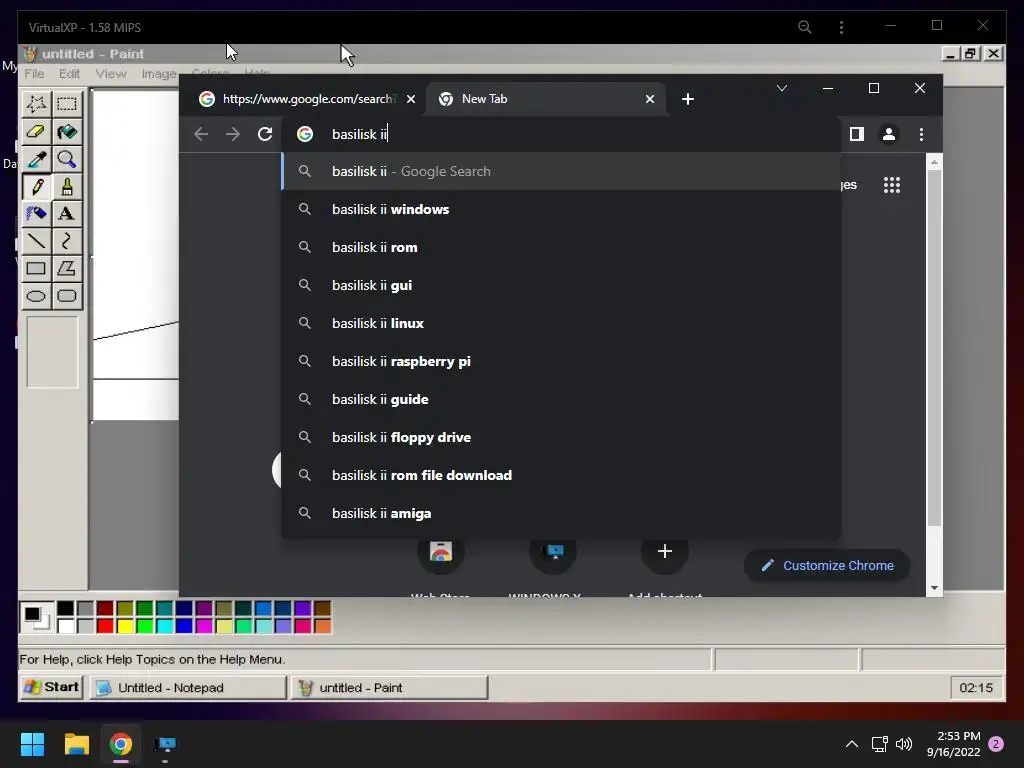Choose 'basilisk ii - Google Search' suggestion
This screenshot has width=1024, height=768.
tap(561, 171)
